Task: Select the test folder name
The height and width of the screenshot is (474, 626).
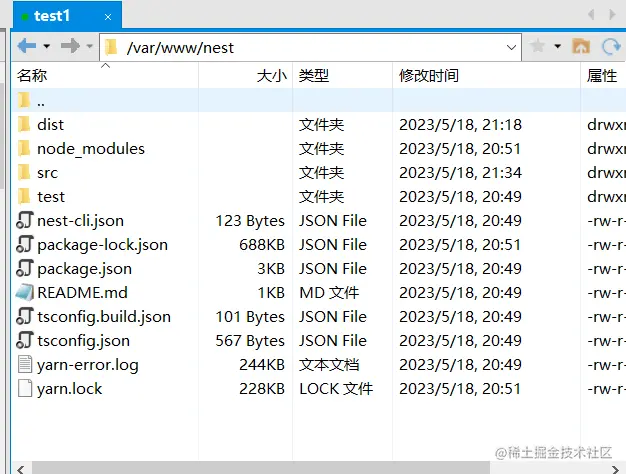Action: (x=51, y=197)
